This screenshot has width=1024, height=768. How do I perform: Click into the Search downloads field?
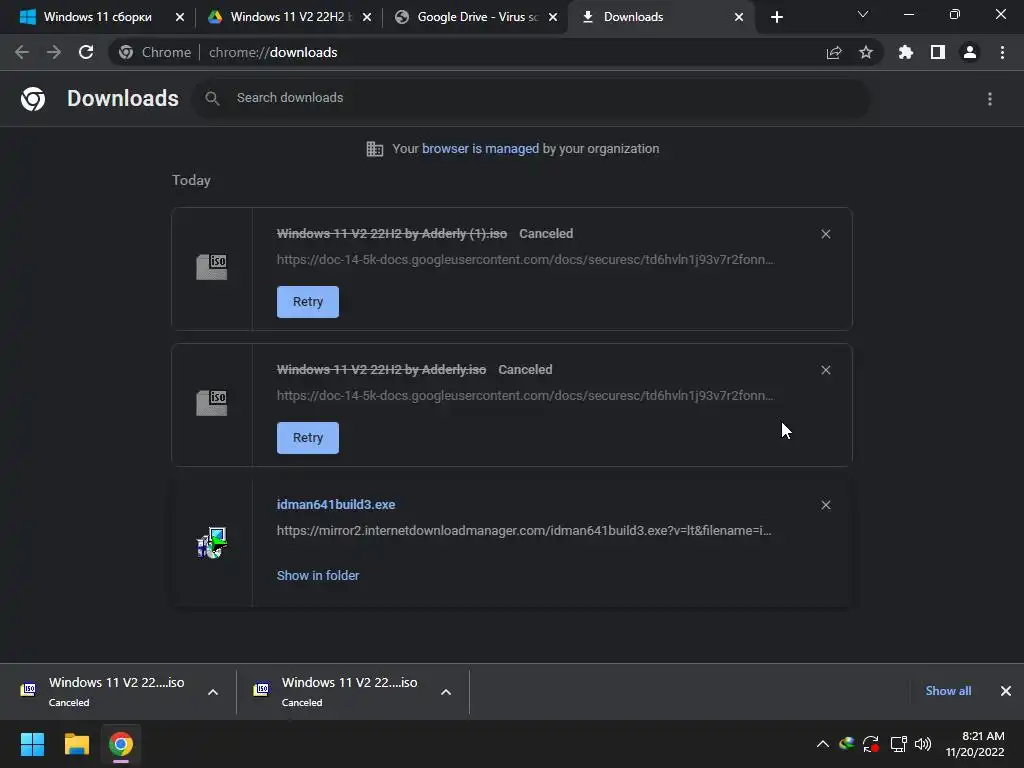coord(532,99)
